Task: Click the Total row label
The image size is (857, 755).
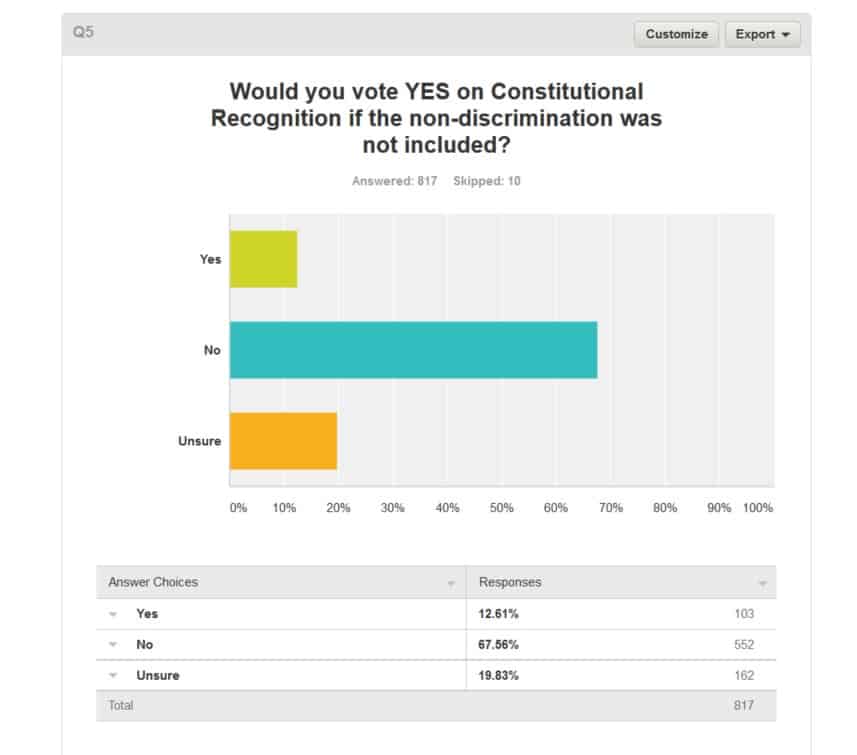Action: point(121,705)
